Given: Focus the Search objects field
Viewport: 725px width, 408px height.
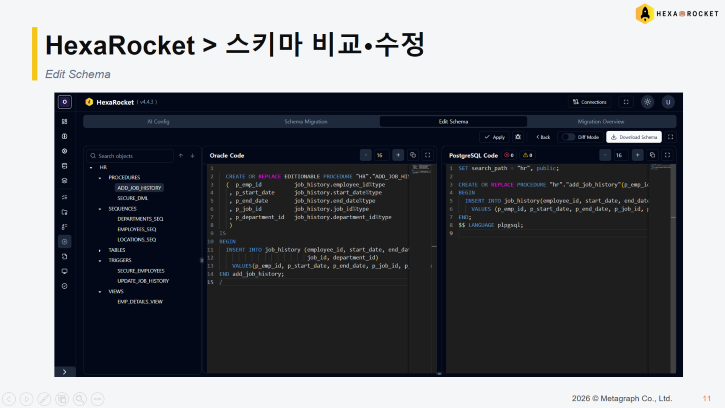Looking at the screenshot, I should (130, 156).
